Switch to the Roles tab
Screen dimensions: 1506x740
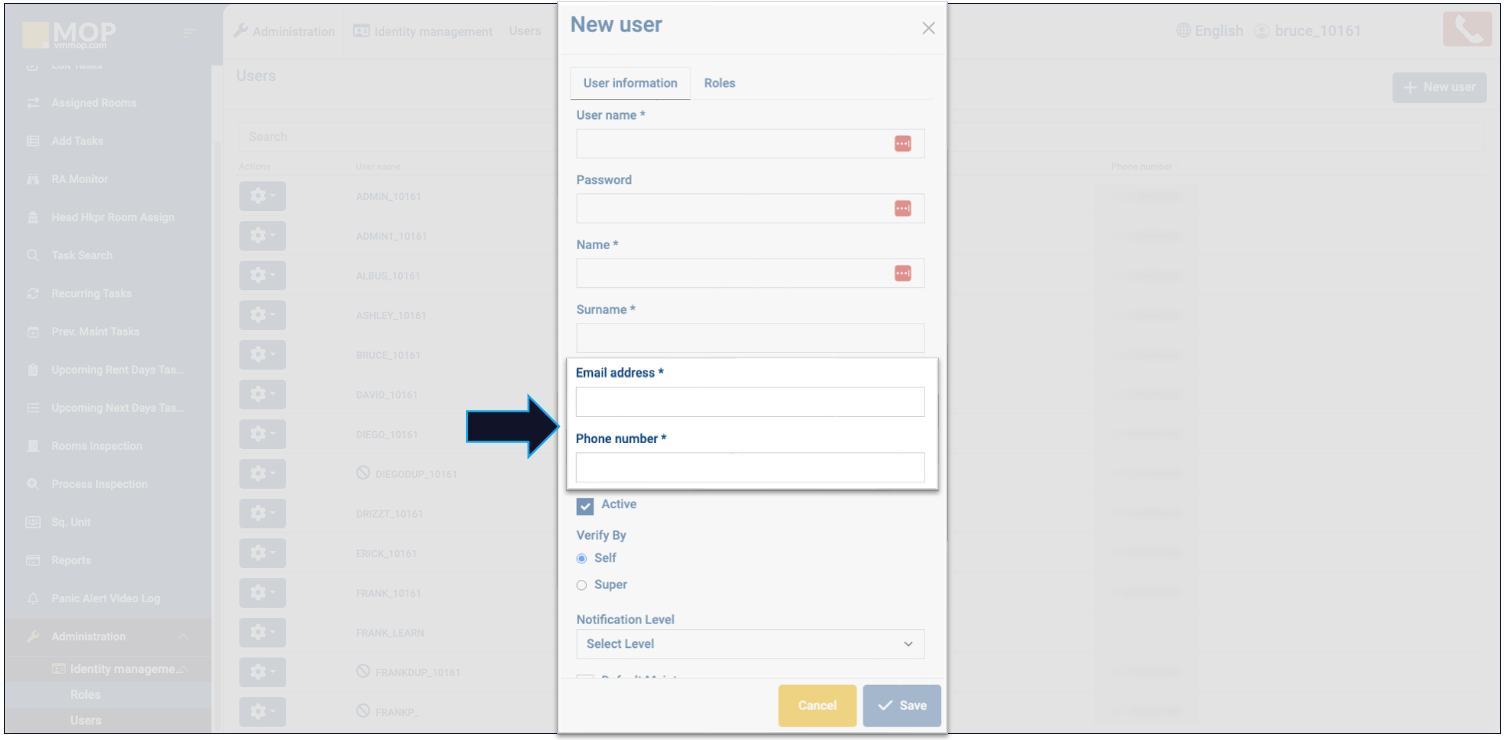point(719,83)
